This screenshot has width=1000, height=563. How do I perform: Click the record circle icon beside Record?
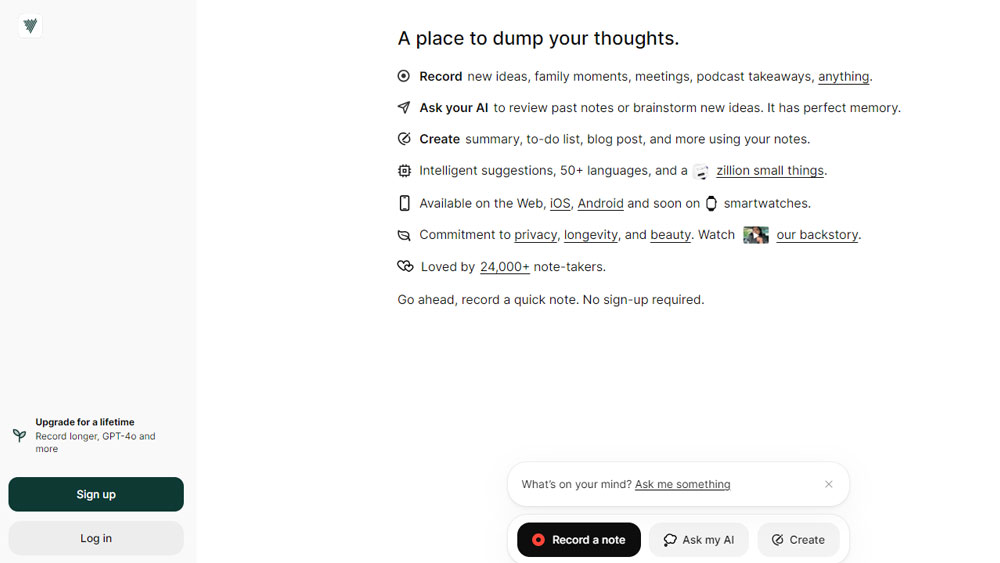click(x=404, y=76)
